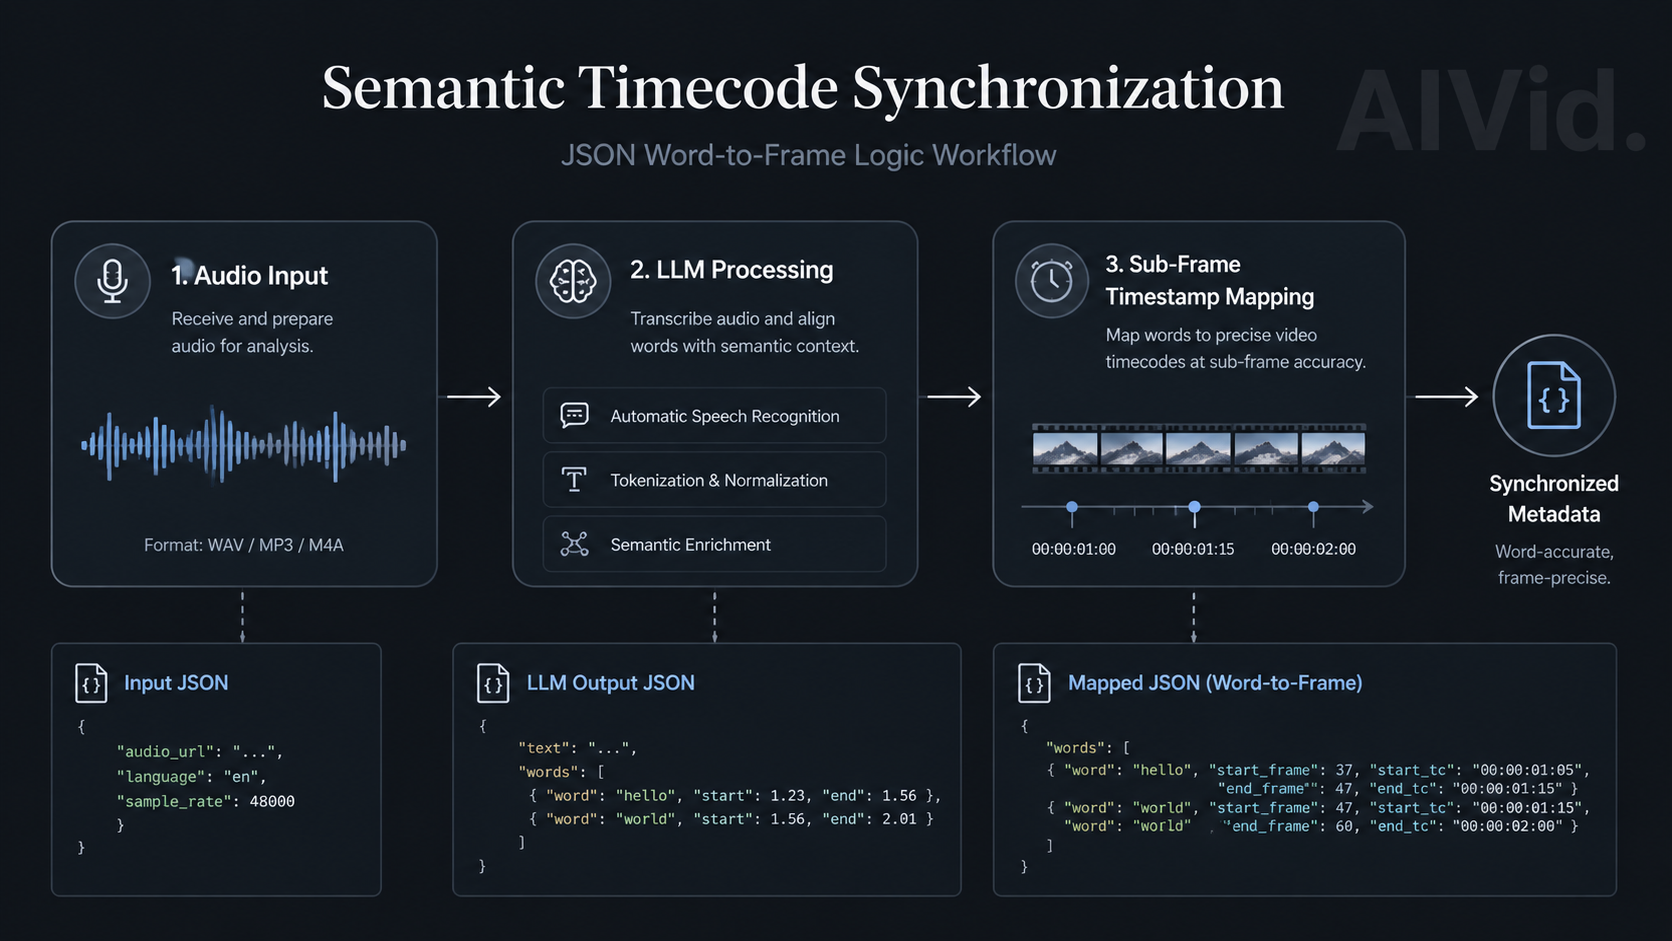Click the Format: WAV / MP3 / M4A text
Viewport: 1672px width, 941px height.
244,545
